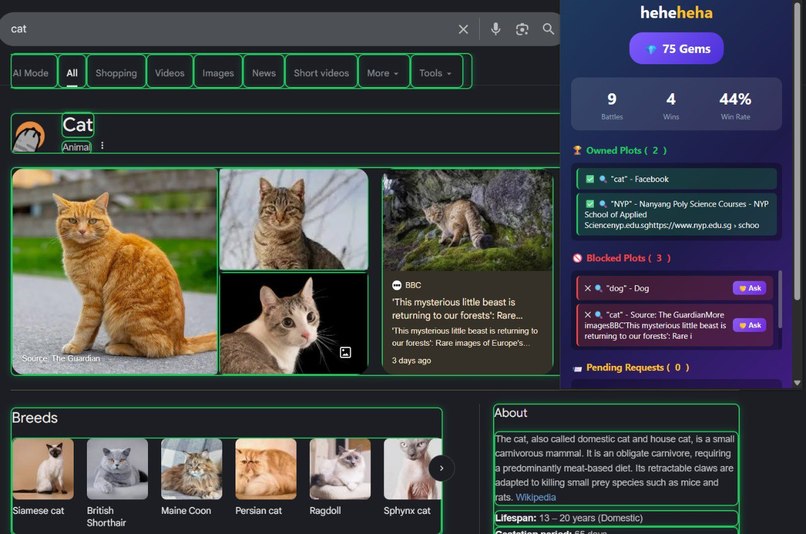
Task: Click the magnifier icon in the "dog" - Dog row
Action: (x=598, y=288)
